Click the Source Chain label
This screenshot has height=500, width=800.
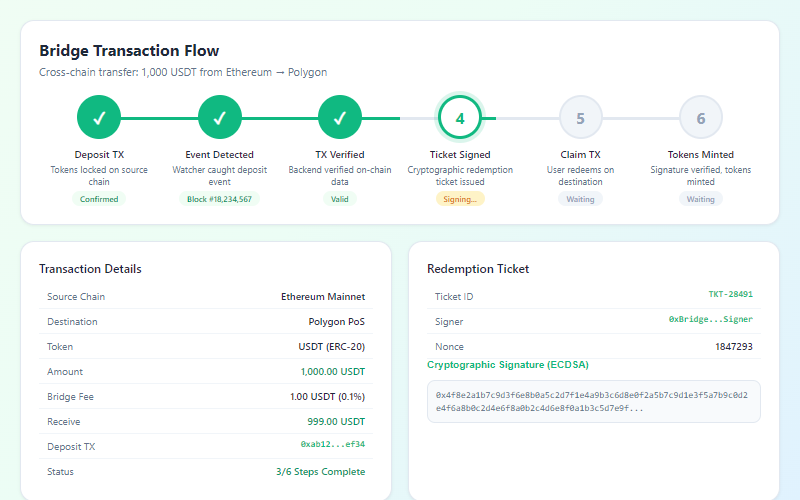click(76, 296)
